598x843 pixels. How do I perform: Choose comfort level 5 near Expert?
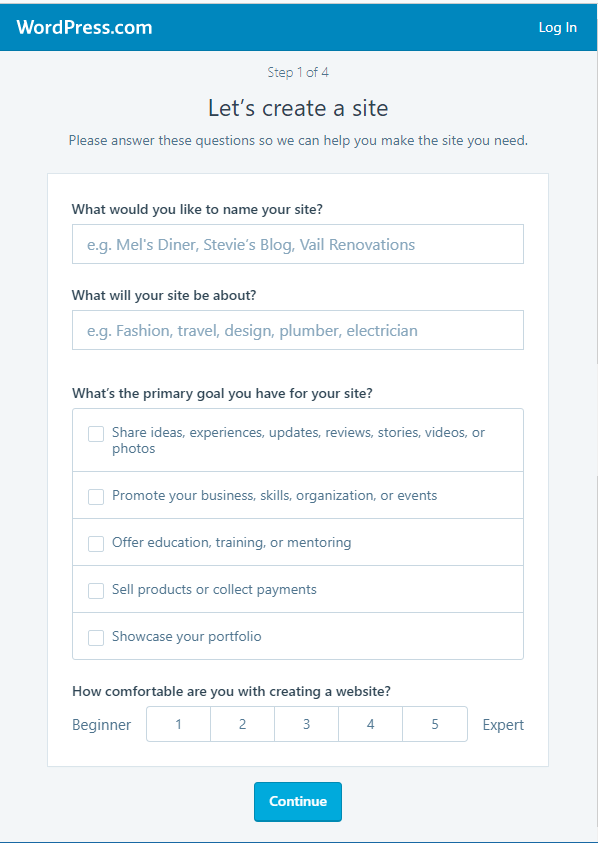coord(435,724)
